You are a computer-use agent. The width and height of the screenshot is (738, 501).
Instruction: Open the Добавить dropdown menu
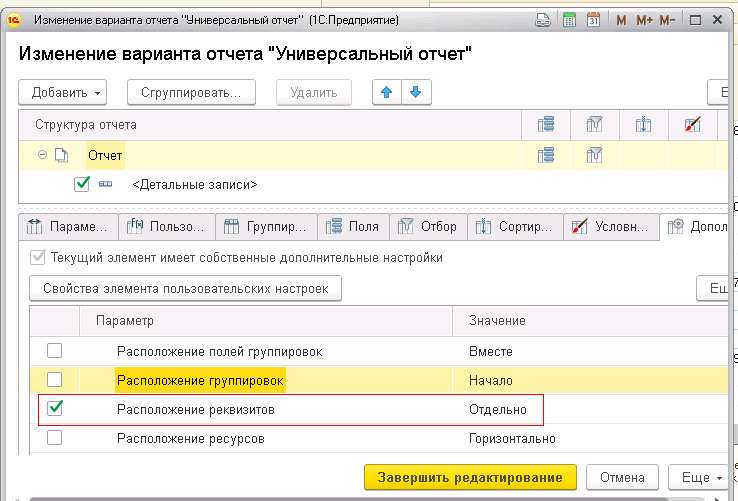[67, 92]
